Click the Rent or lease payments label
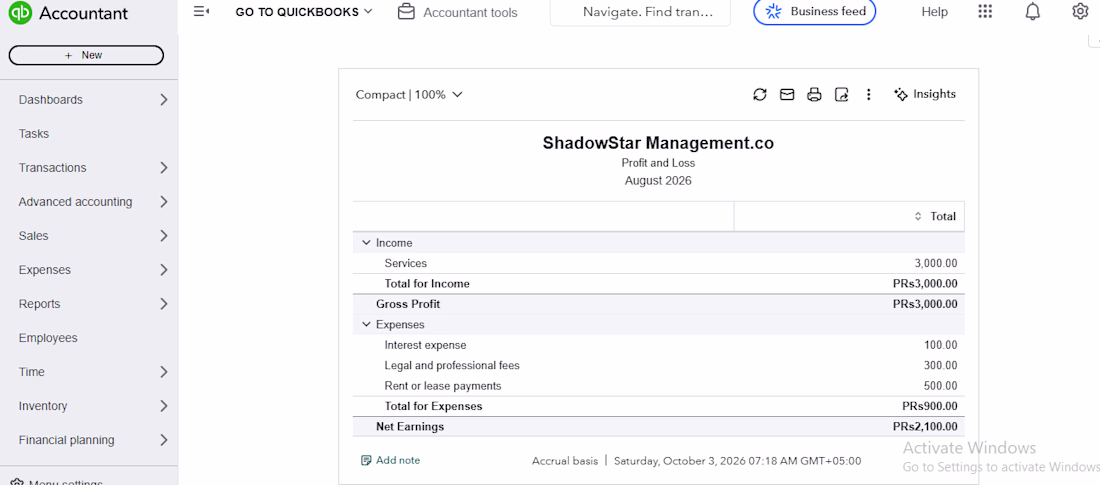 click(443, 386)
